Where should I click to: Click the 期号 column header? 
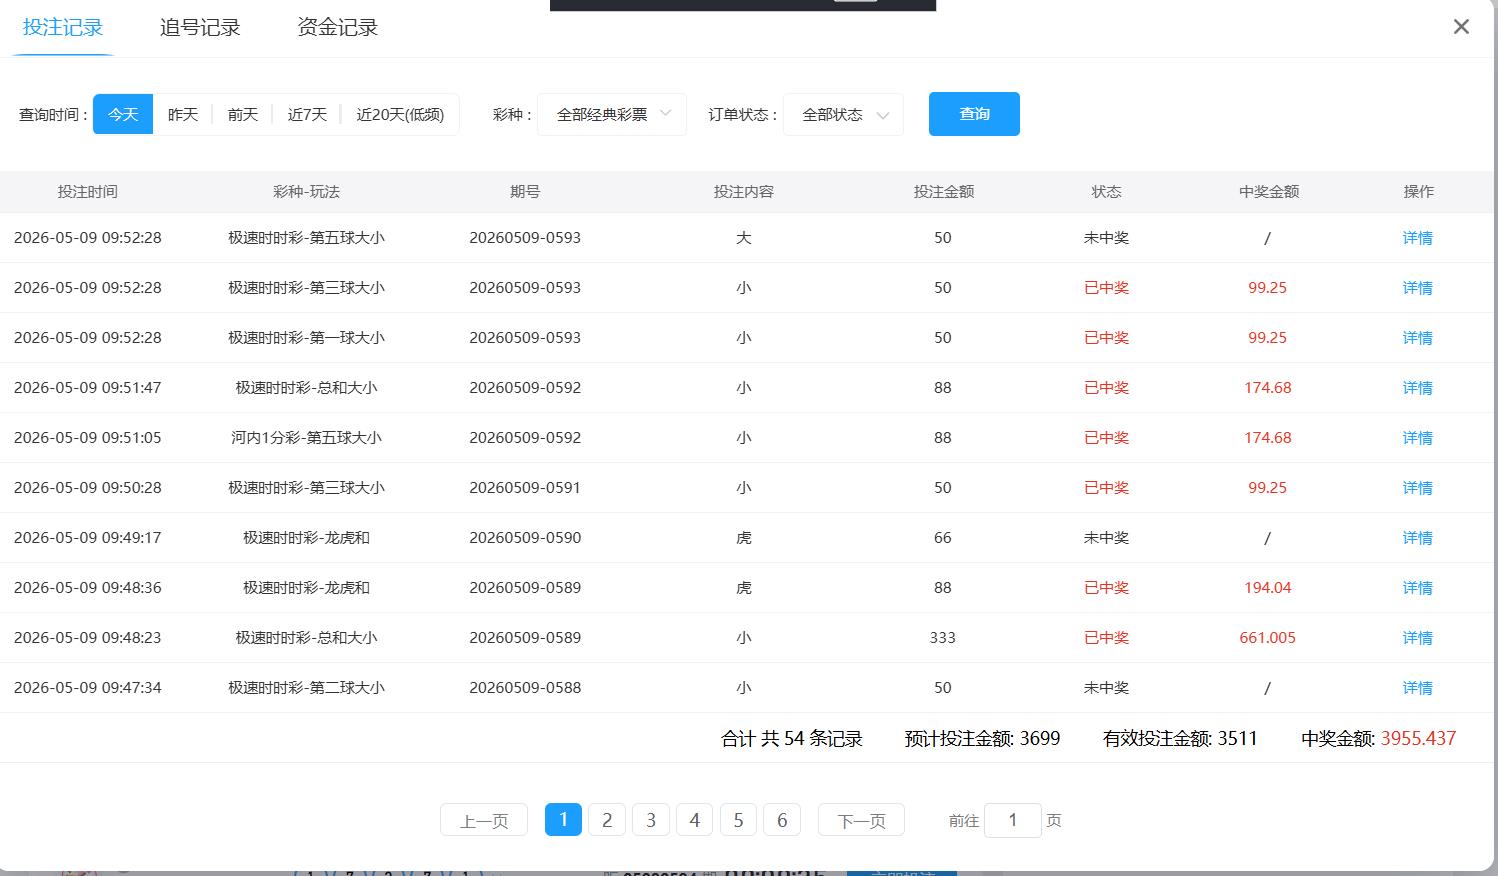pos(525,191)
